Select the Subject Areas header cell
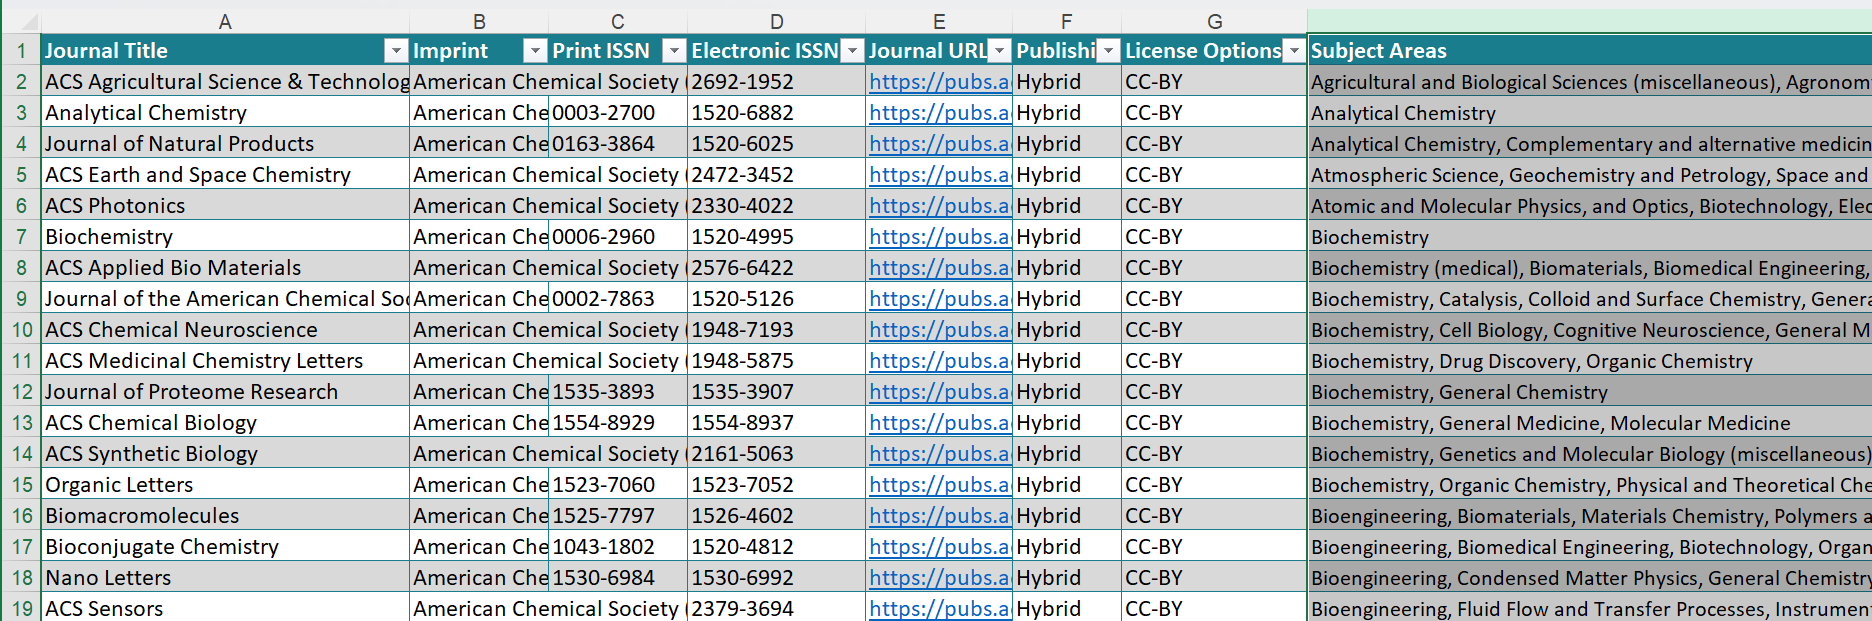This screenshot has width=1872, height=621. click(x=1589, y=51)
